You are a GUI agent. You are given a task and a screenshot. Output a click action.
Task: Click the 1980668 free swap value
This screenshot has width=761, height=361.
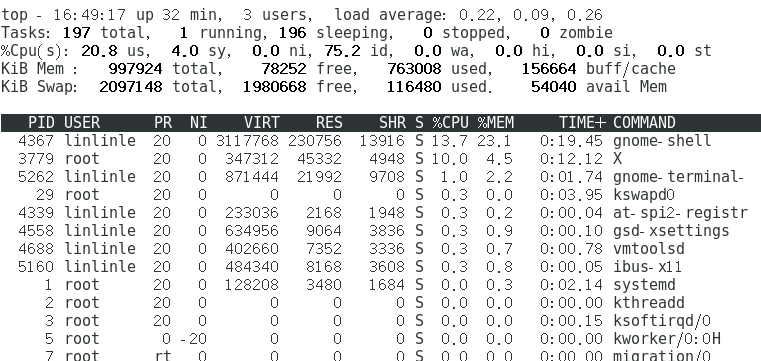click(x=275, y=87)
